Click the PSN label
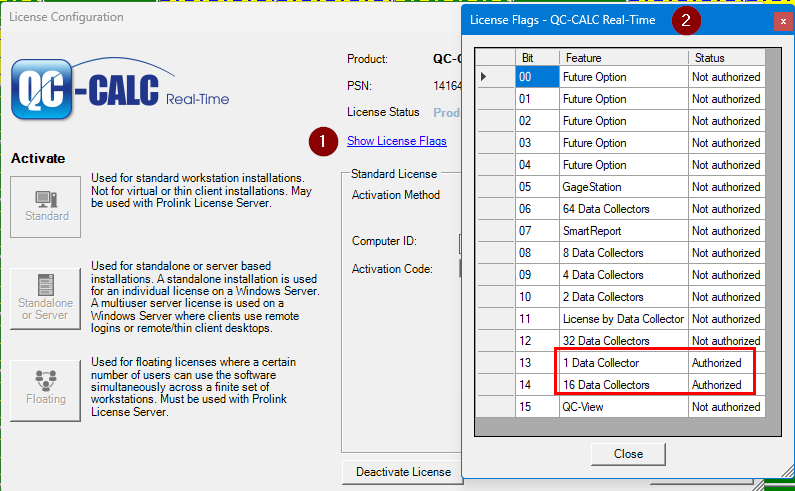795x491 pixels. point(359,86)
